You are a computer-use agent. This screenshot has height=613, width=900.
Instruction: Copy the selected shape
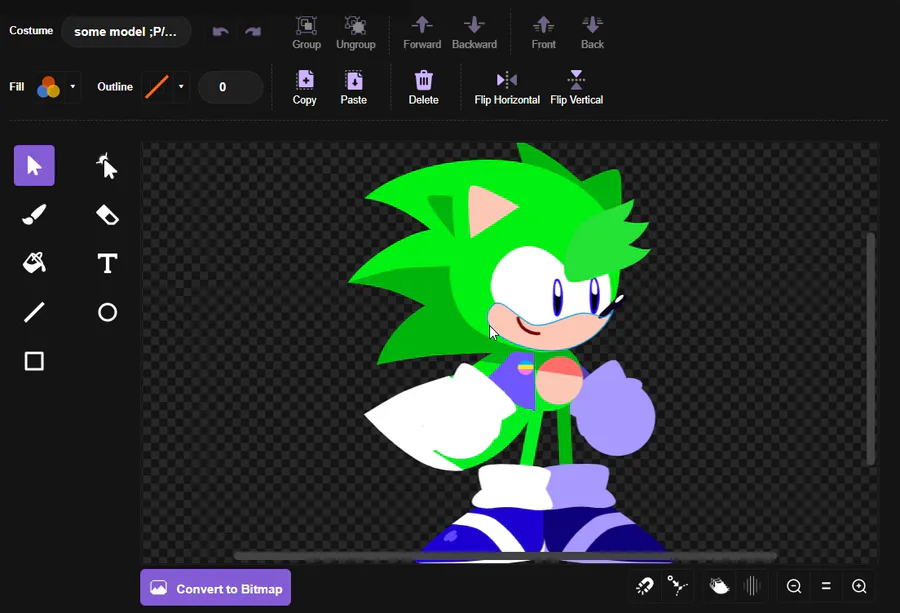[305, 88]
